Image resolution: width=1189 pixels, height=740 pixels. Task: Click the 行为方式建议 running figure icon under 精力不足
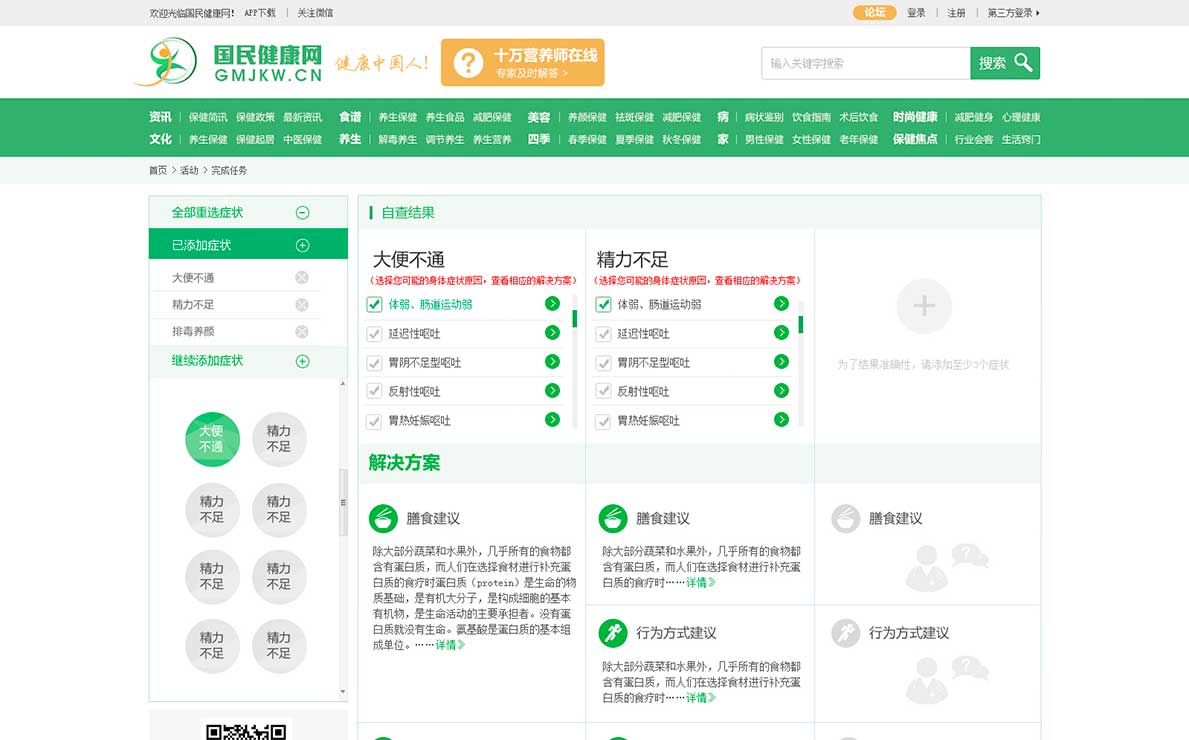pyautogui.click(x=613, y=633)
